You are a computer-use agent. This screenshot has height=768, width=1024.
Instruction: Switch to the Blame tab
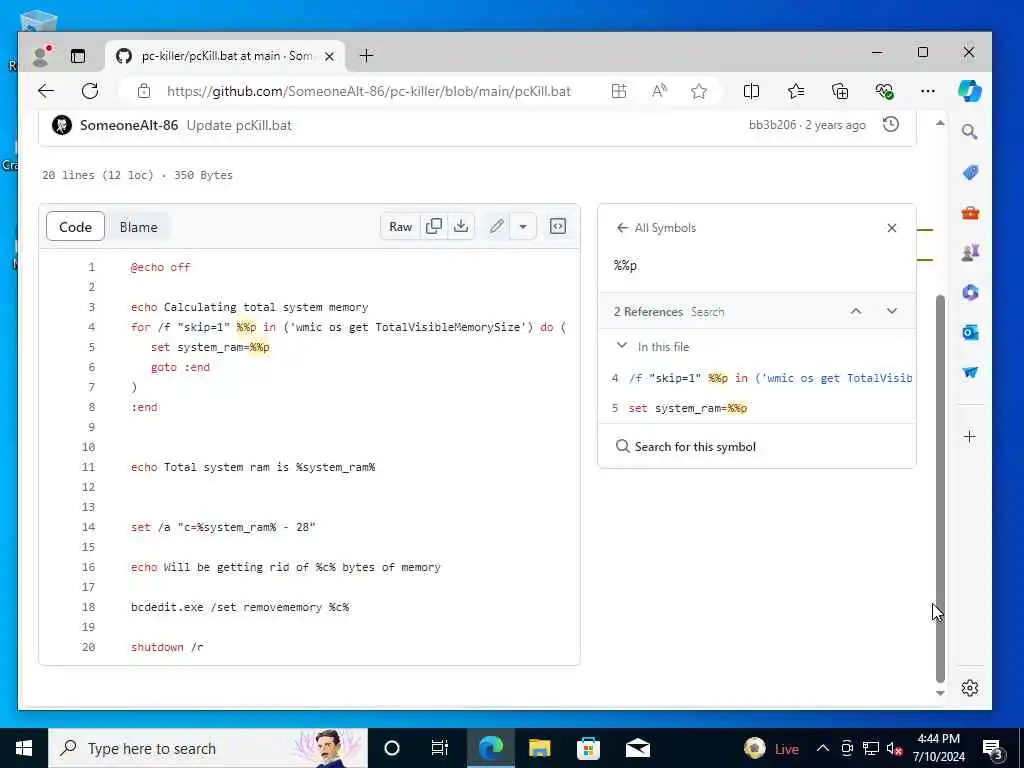click(x=138, y=227)
